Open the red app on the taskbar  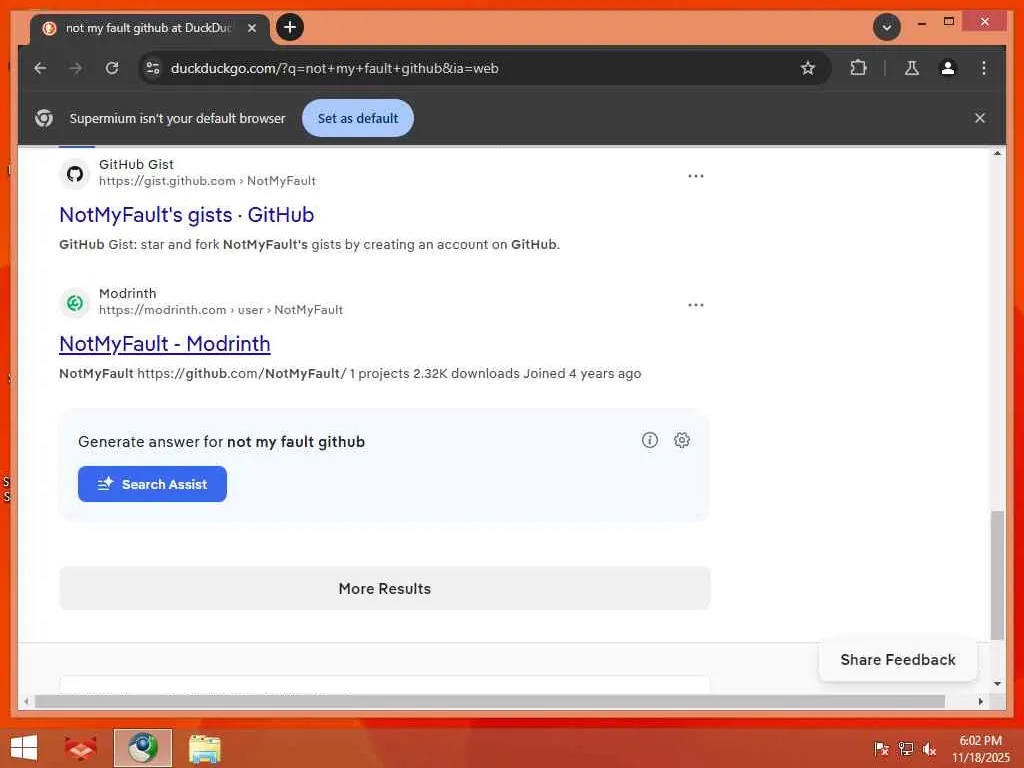click(80, 748)
